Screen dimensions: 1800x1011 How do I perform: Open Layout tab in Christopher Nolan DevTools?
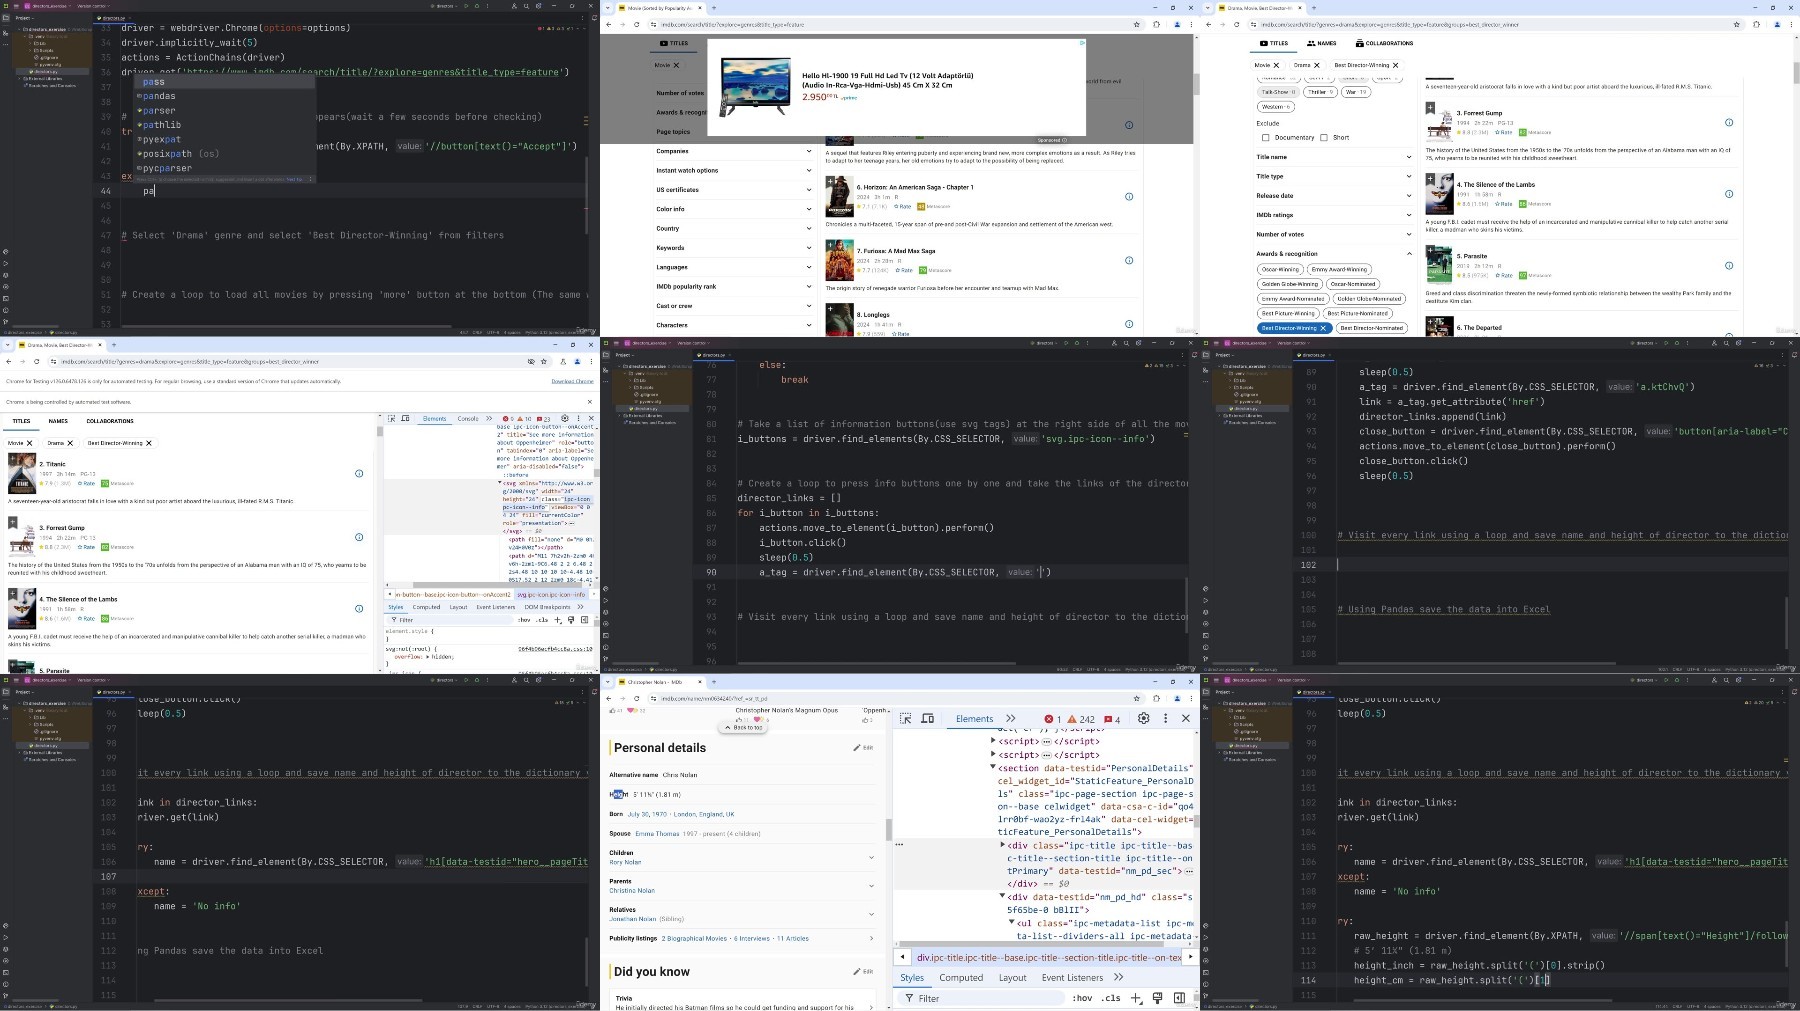coord(1012,977)
